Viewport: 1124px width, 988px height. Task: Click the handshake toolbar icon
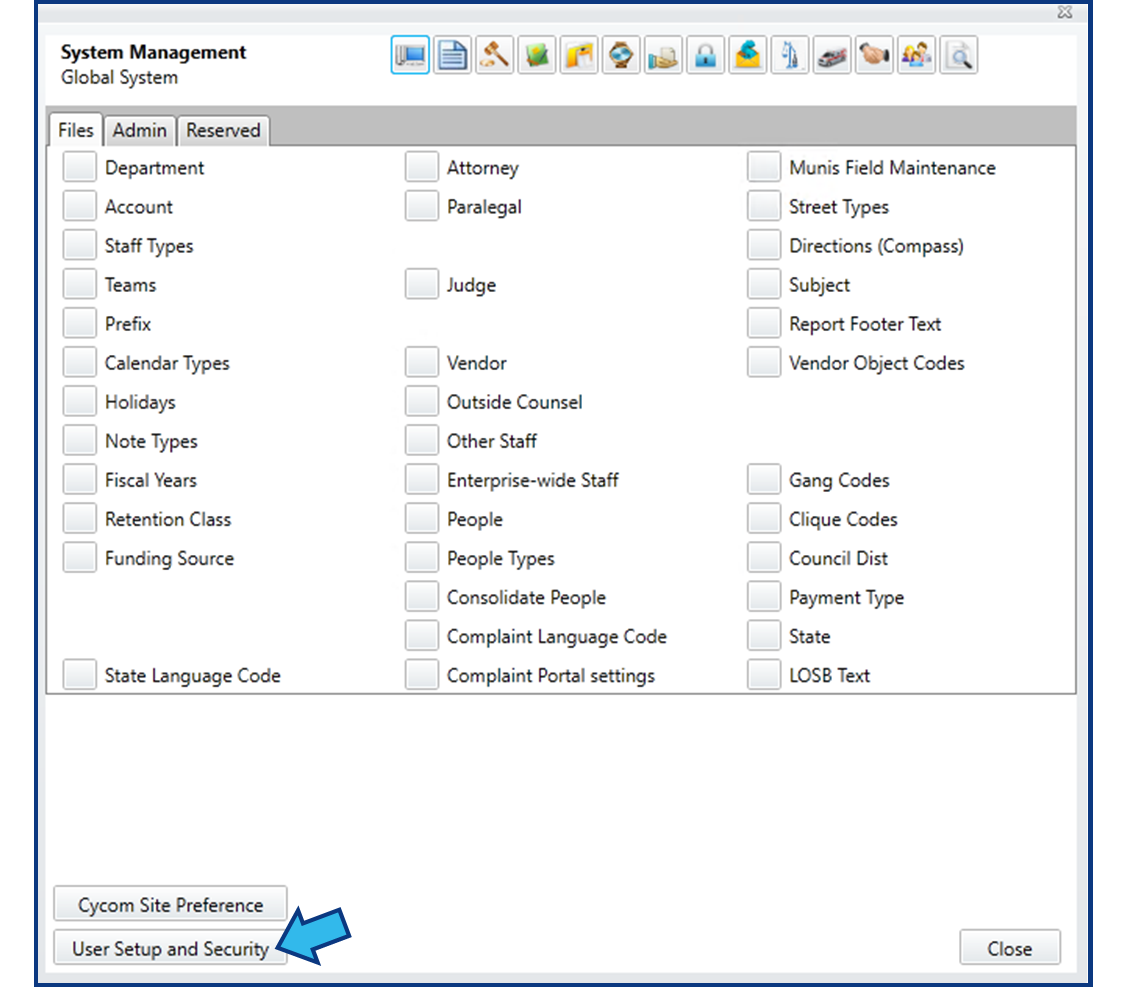874,55
